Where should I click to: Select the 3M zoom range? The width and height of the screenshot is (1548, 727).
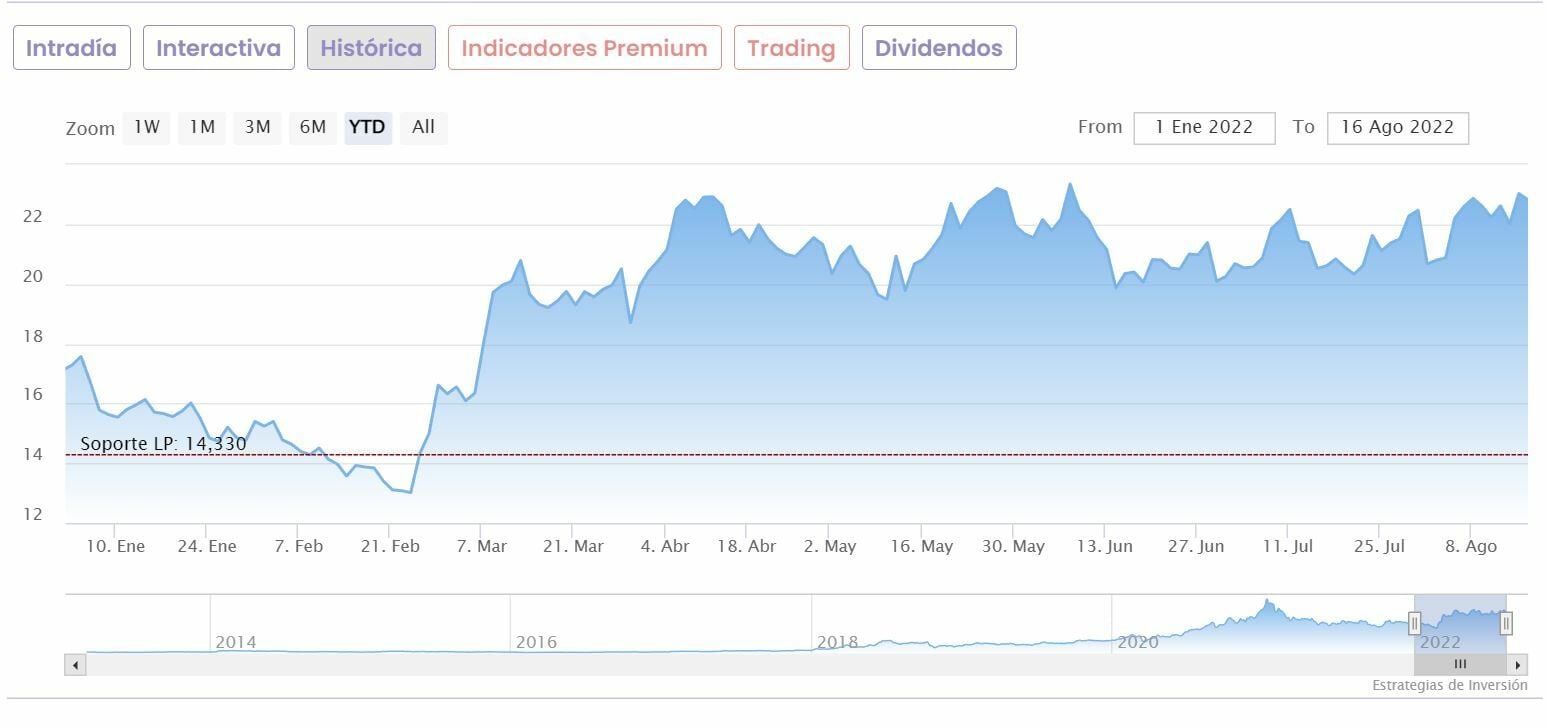pos(258,127)
